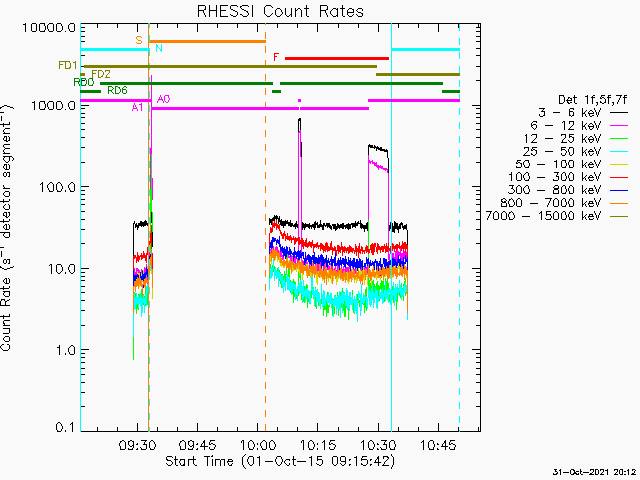Click the '0.1' y-axis label
640x480 pixels.
(65, 427)
